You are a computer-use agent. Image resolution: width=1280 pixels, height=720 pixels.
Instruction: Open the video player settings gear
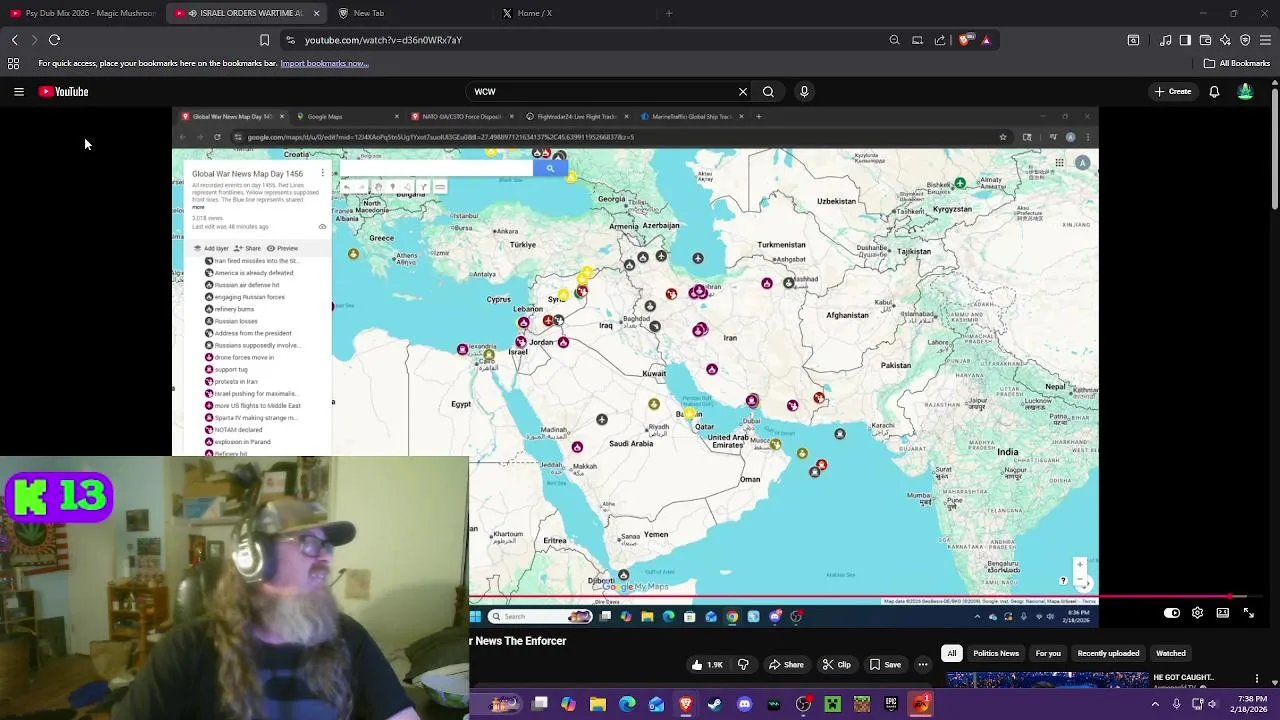pos(1197,613)
